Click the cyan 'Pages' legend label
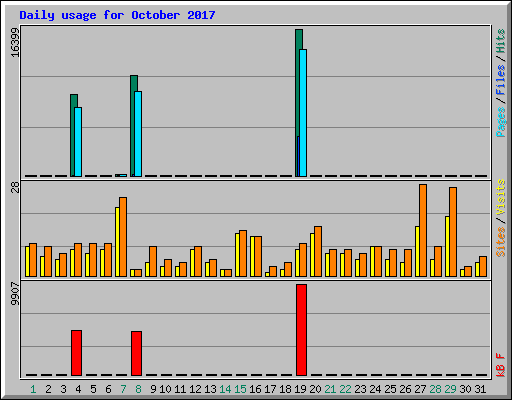 click(x=501, y=122)
